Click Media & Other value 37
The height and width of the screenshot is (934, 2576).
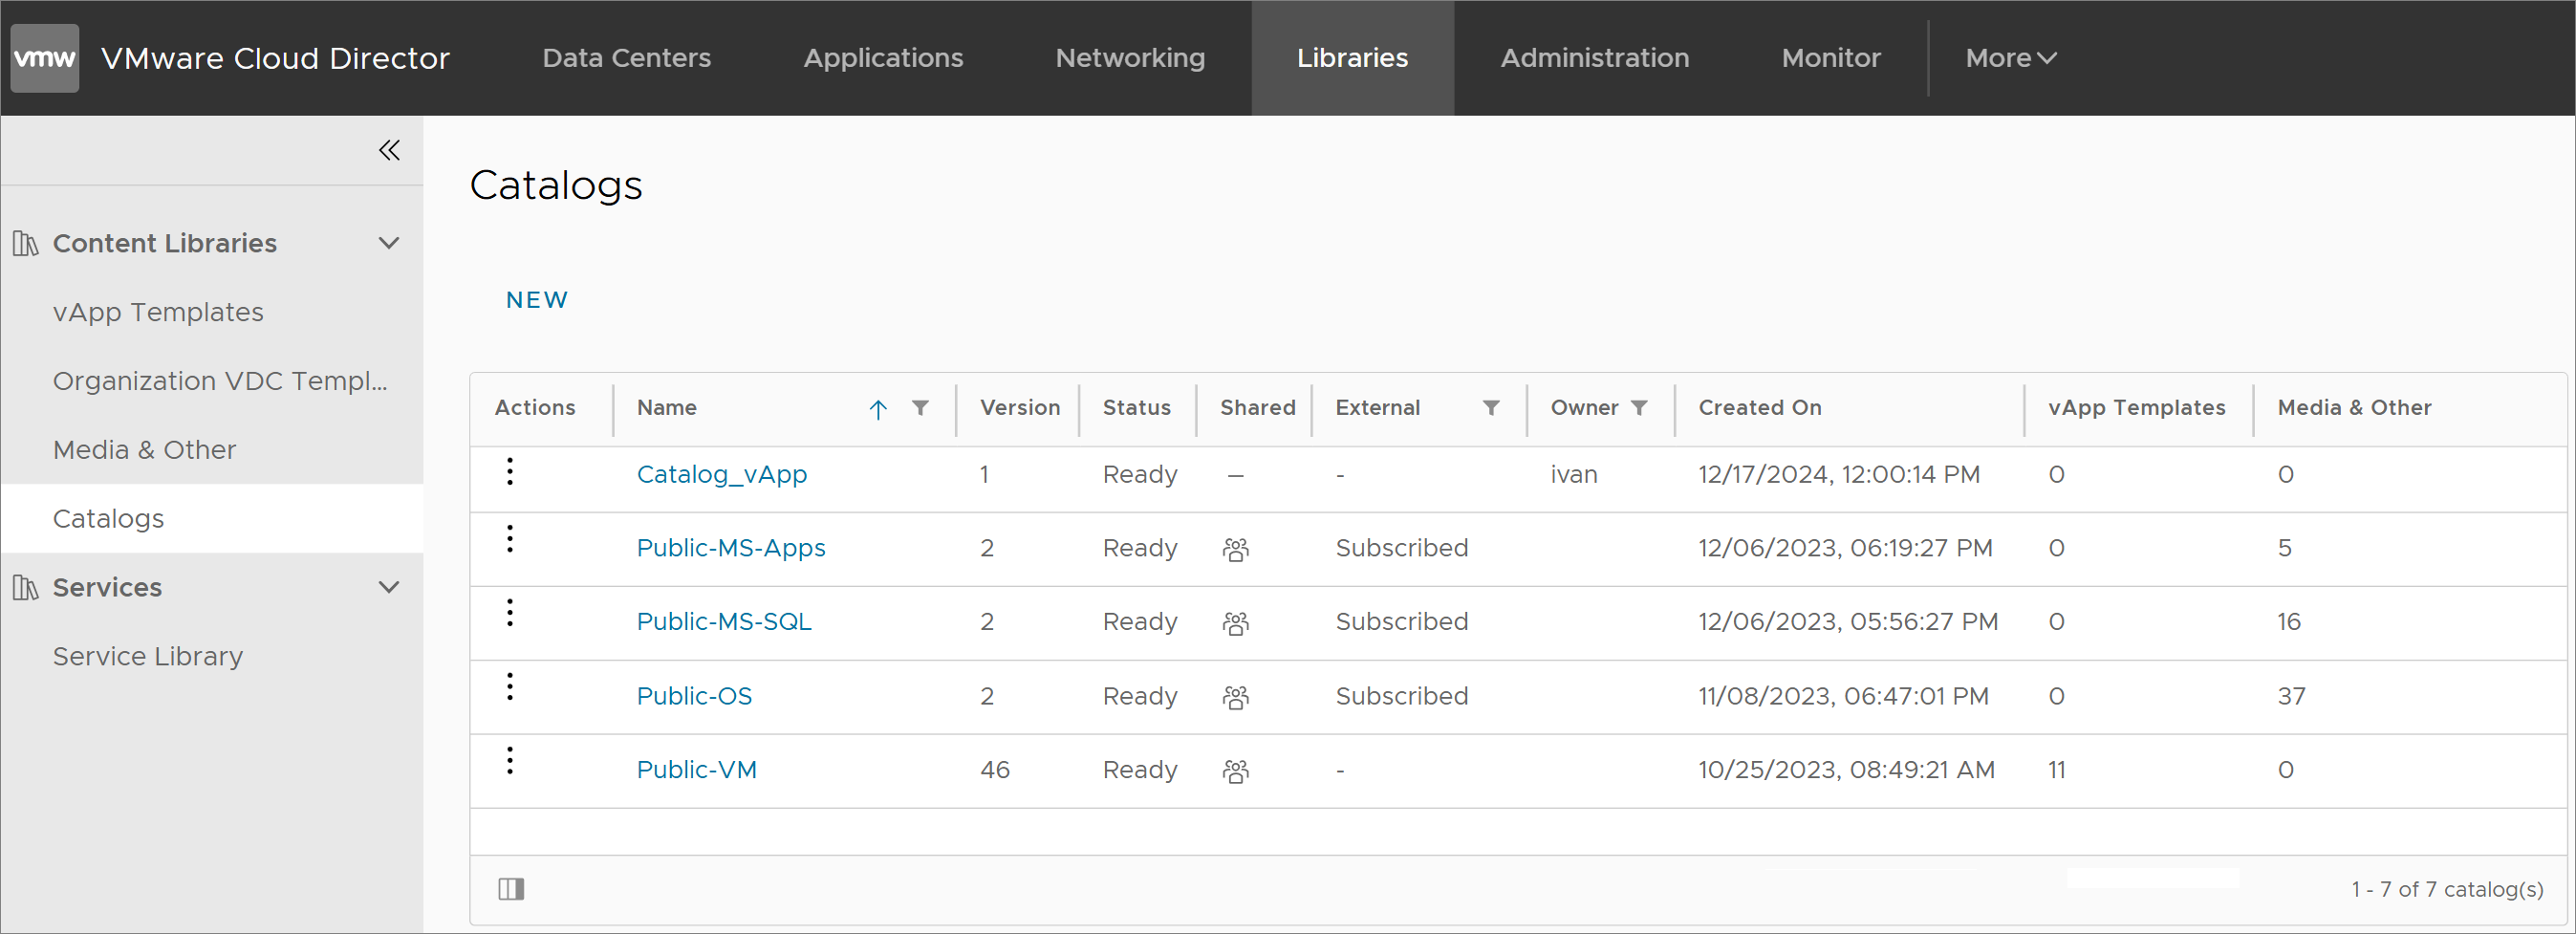click(2292, 696)
